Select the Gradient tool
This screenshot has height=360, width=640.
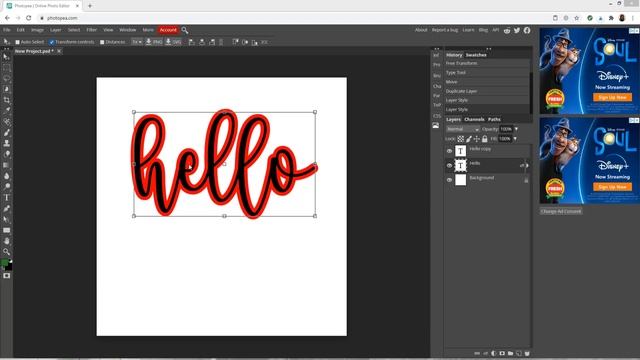(x=7, y=165)
